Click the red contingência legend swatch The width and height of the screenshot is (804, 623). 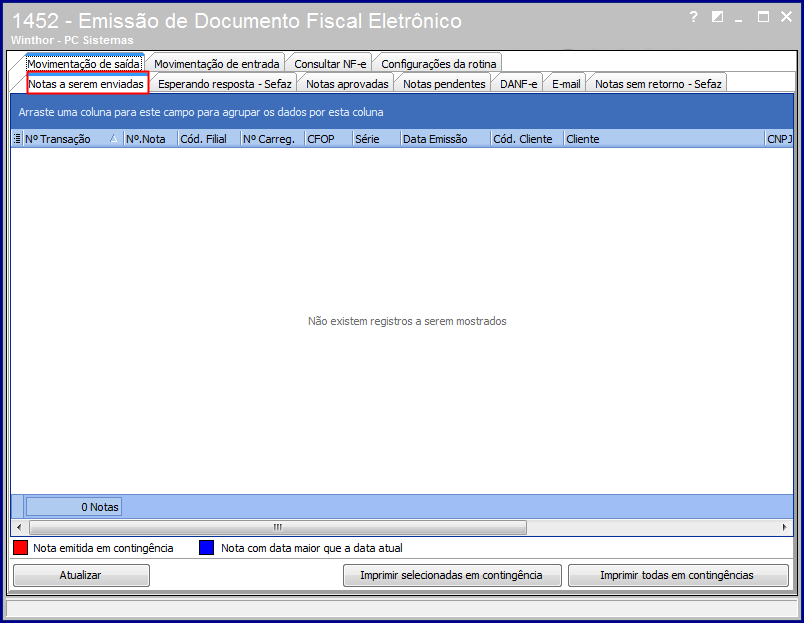click(x=21, y=548)
